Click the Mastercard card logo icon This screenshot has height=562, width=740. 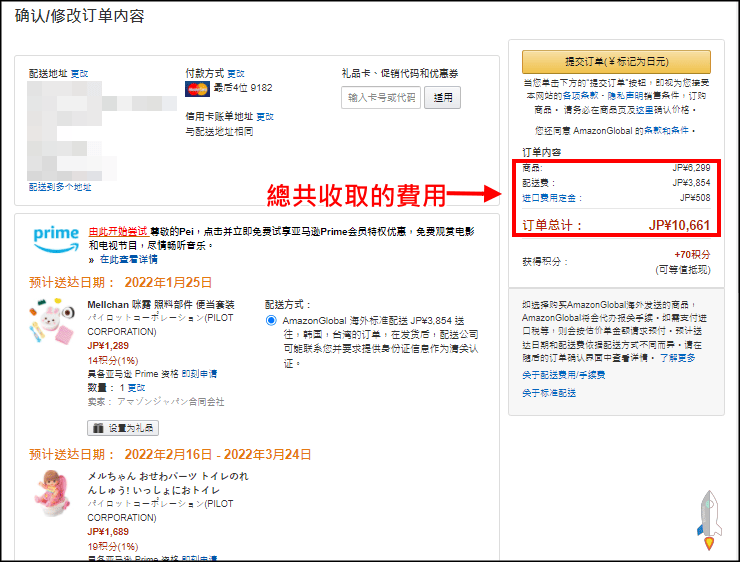tap(196, 88)
